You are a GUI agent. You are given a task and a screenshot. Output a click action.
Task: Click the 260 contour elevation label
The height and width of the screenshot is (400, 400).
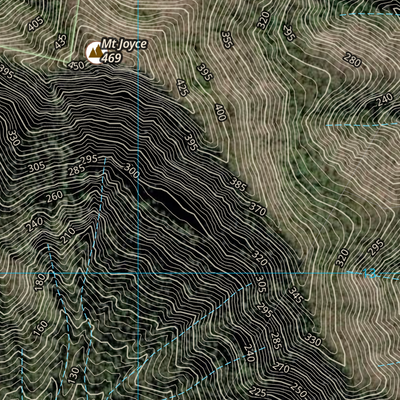54,197
